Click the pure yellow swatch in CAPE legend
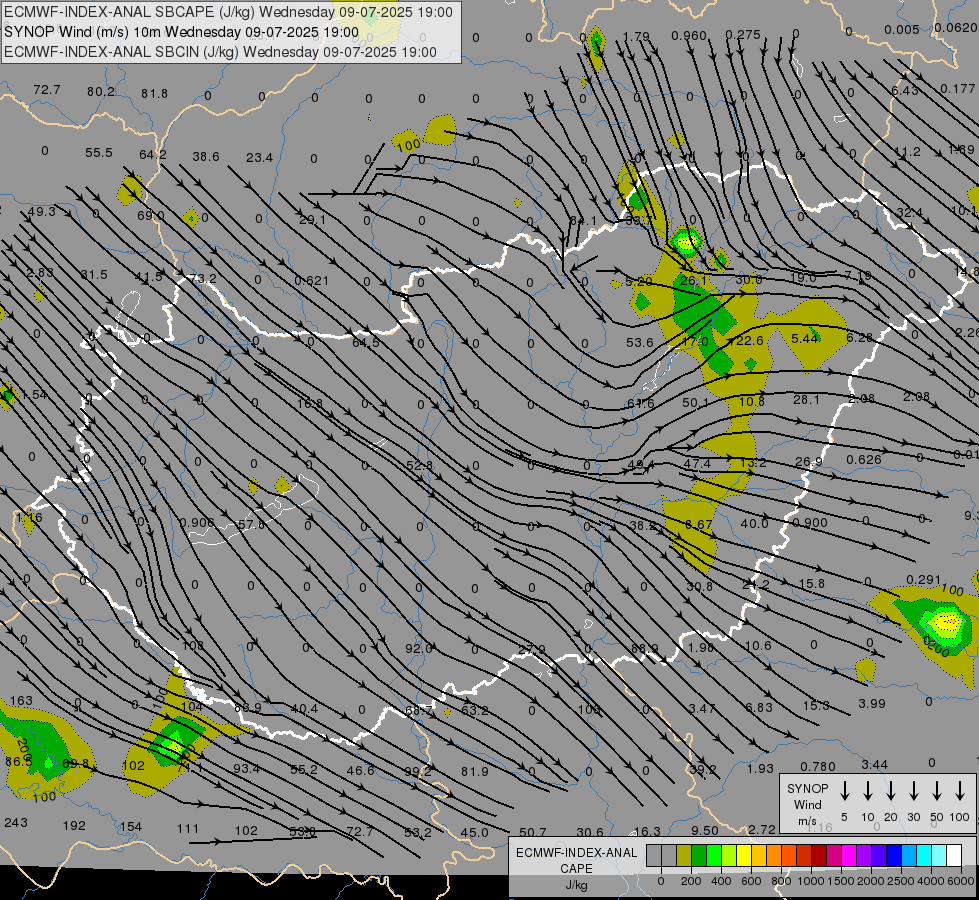The image size is (979, 900). click(744, 856)
